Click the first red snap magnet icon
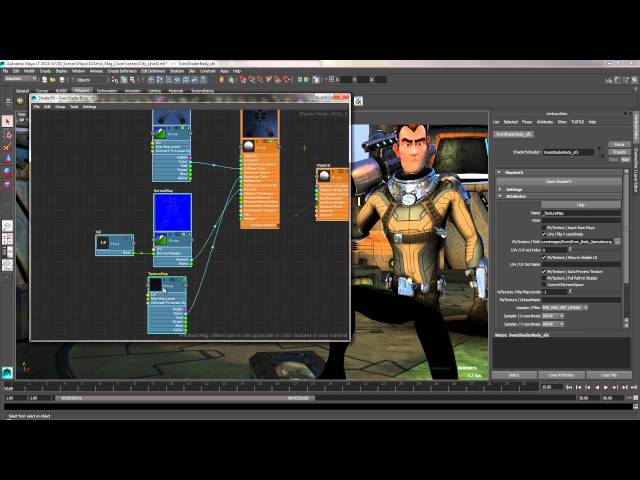This screenshot has width=640, height=480. [x=243, y=80]
